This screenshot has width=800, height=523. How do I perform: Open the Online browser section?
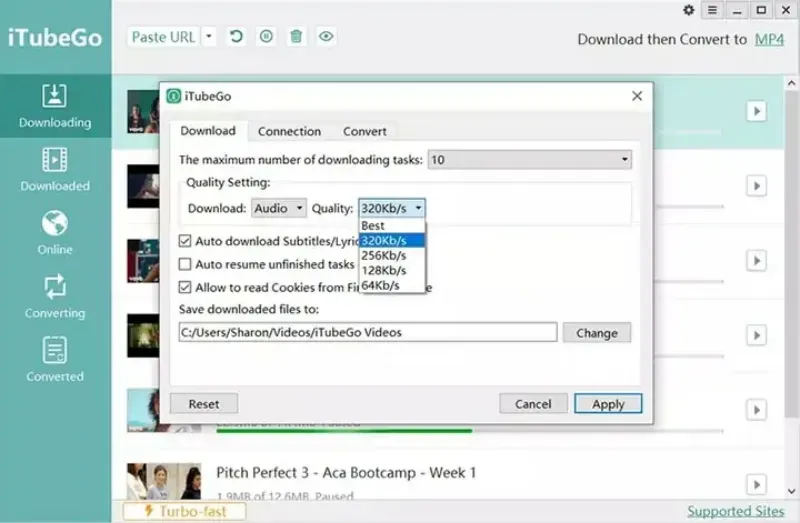[55, 233]
